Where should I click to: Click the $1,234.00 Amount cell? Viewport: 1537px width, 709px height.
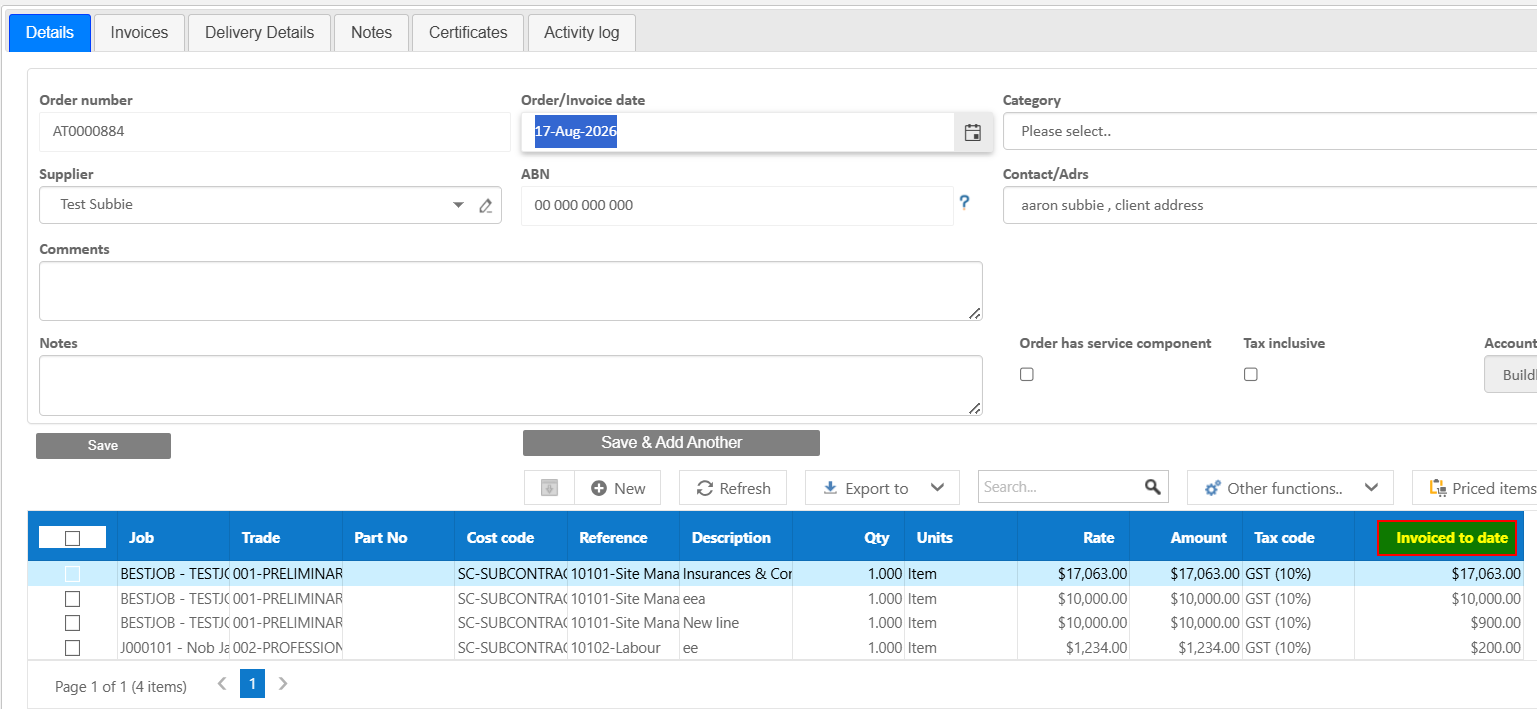point(1186,648)
